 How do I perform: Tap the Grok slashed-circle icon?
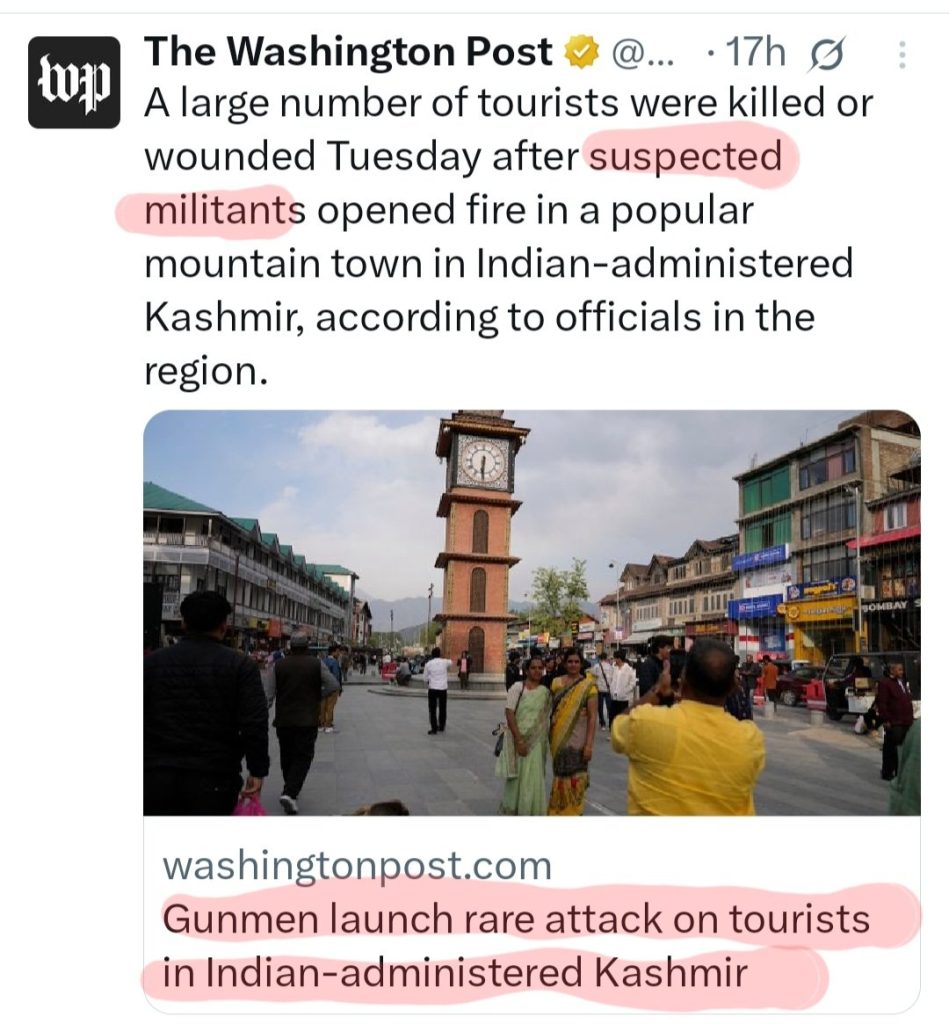[827, 54]
